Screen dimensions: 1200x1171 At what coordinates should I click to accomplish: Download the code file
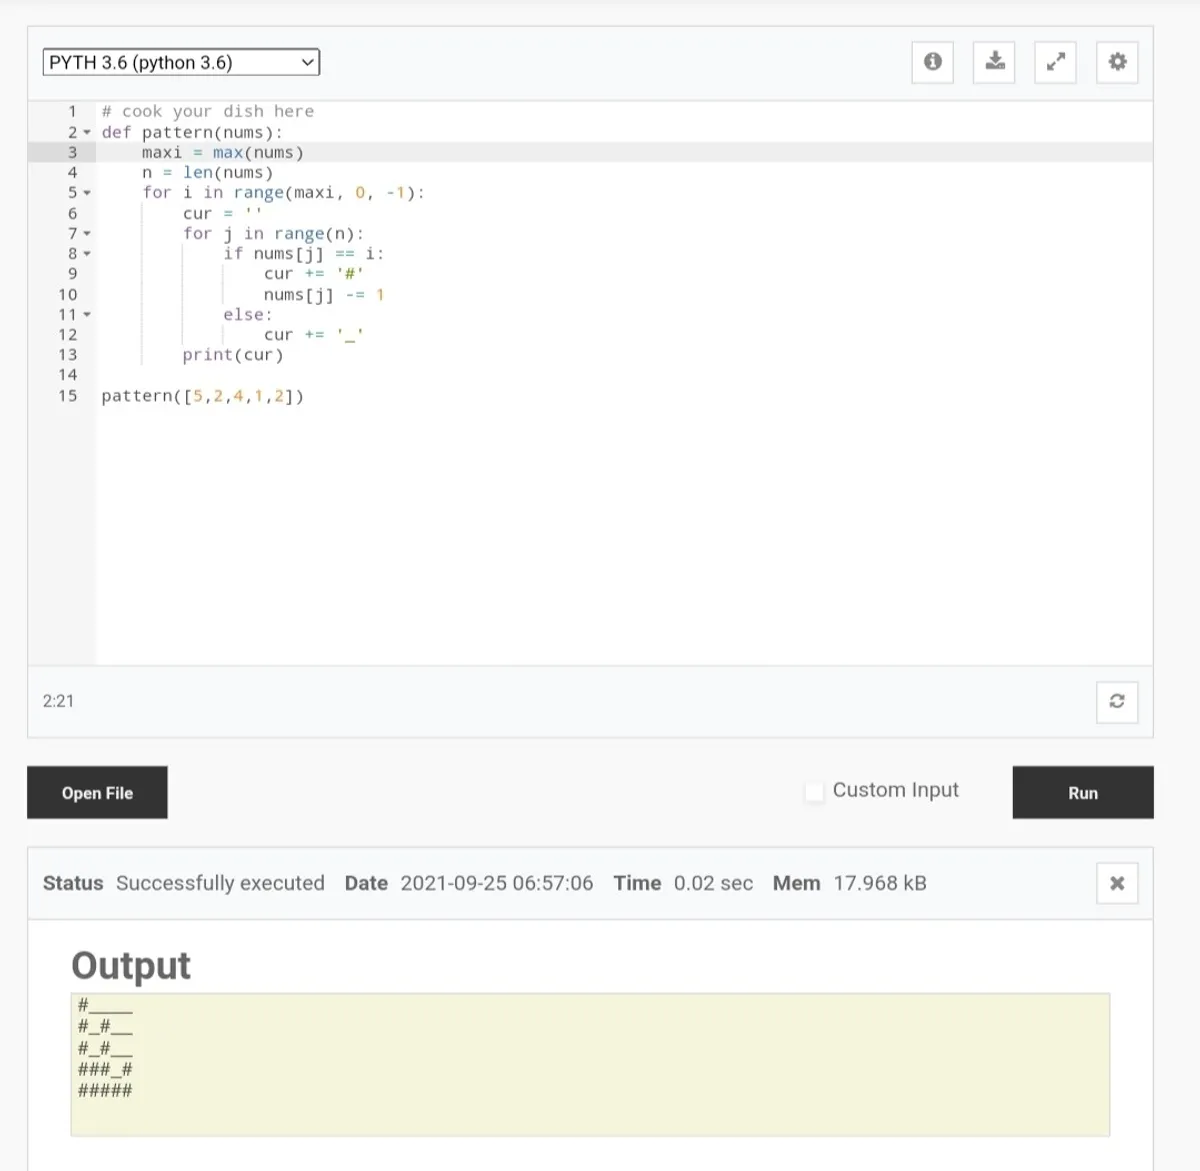(x=994, y=62)
